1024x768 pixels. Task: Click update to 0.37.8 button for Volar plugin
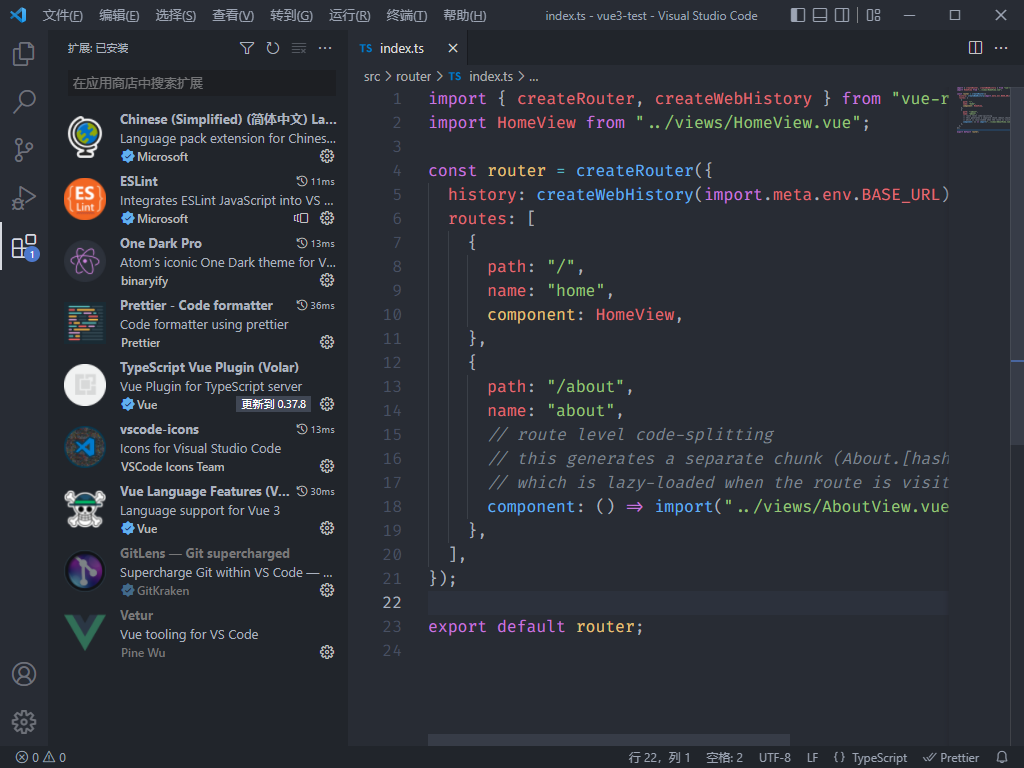click(273, 404)
